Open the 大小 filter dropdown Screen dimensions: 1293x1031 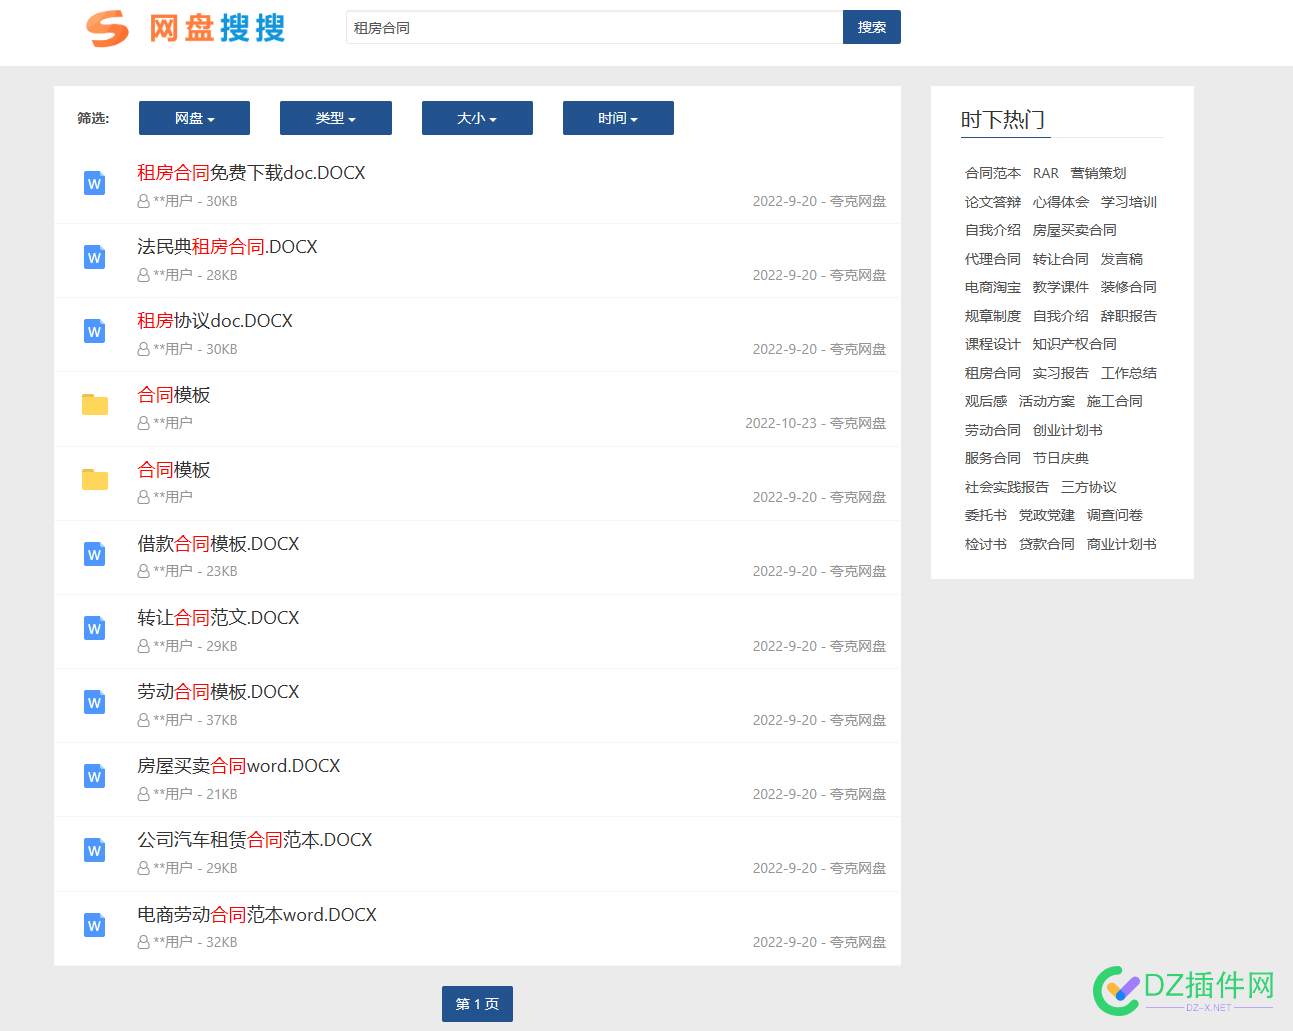pyautogui.click(x=477, y=118)
